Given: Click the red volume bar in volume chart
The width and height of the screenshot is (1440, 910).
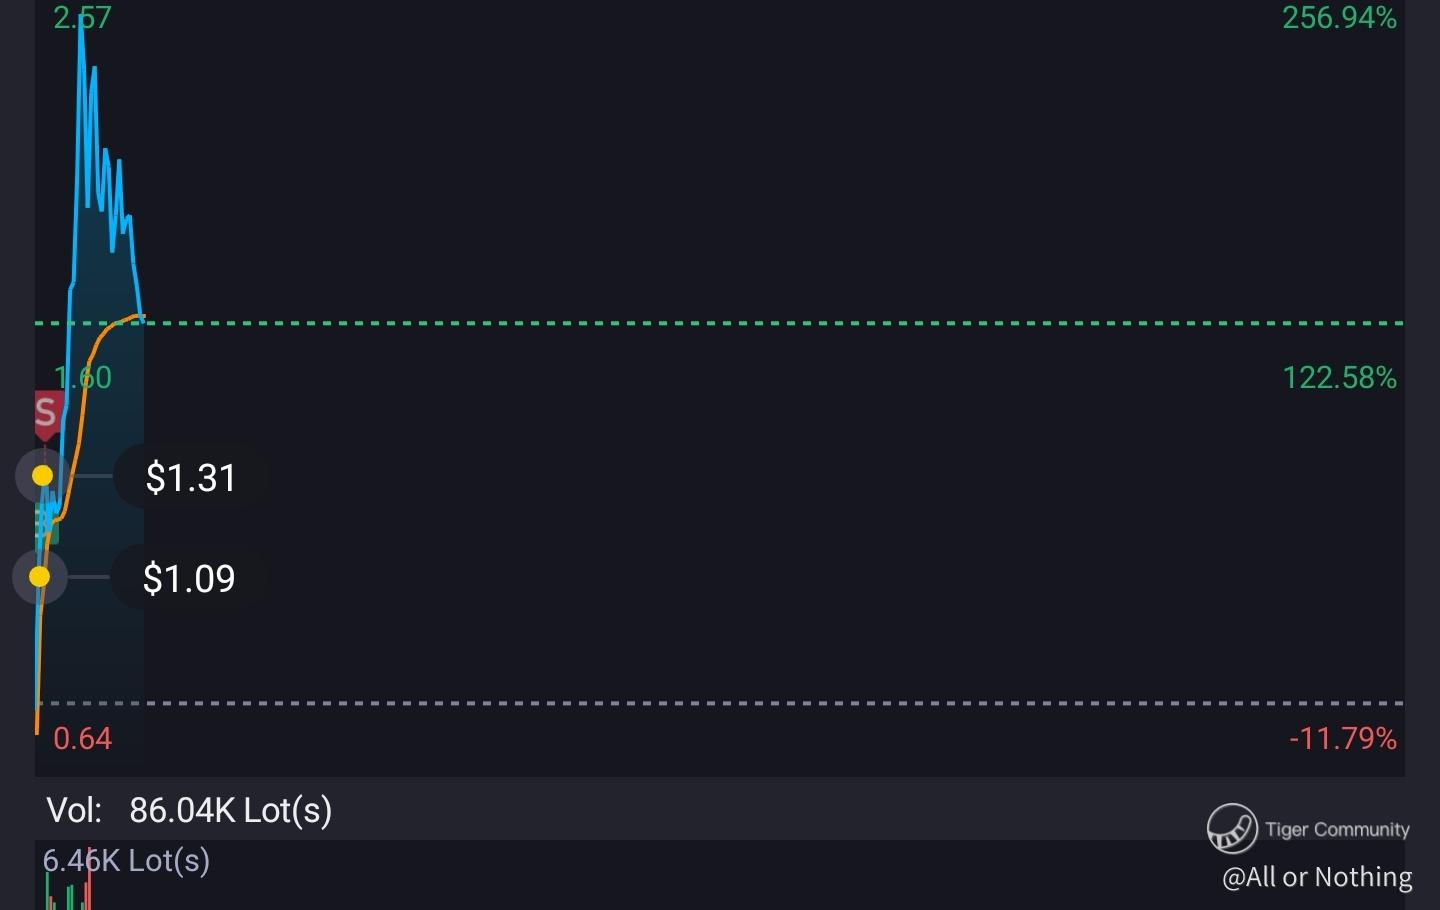Looking at the screenshot, I should point(88,880).
